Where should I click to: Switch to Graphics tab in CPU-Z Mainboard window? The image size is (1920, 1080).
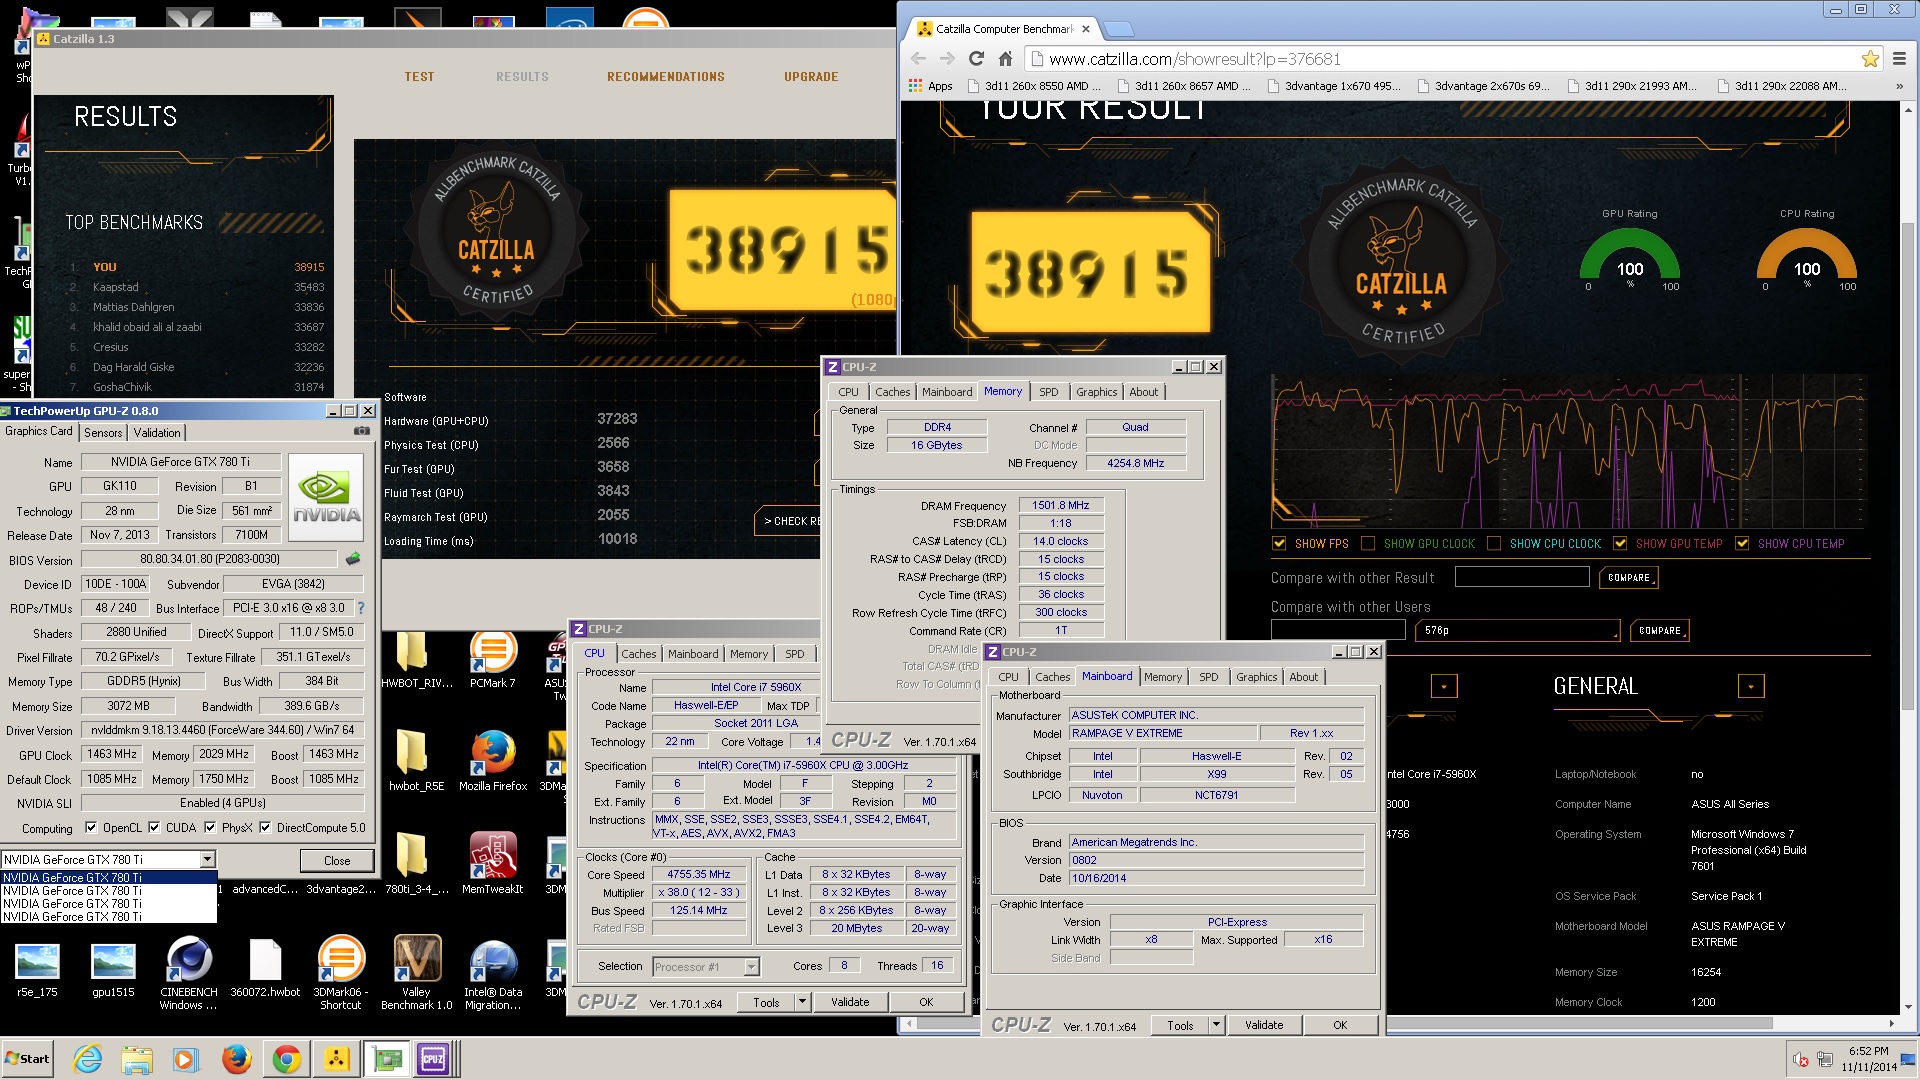(1256, 677)
